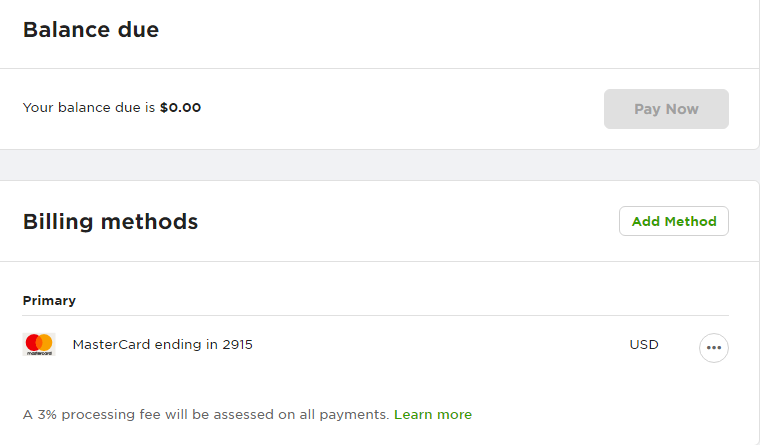Click empty space between card text and USD
Image resolution: width=760 pixels, height=445 pixels.
coord(440,345)
